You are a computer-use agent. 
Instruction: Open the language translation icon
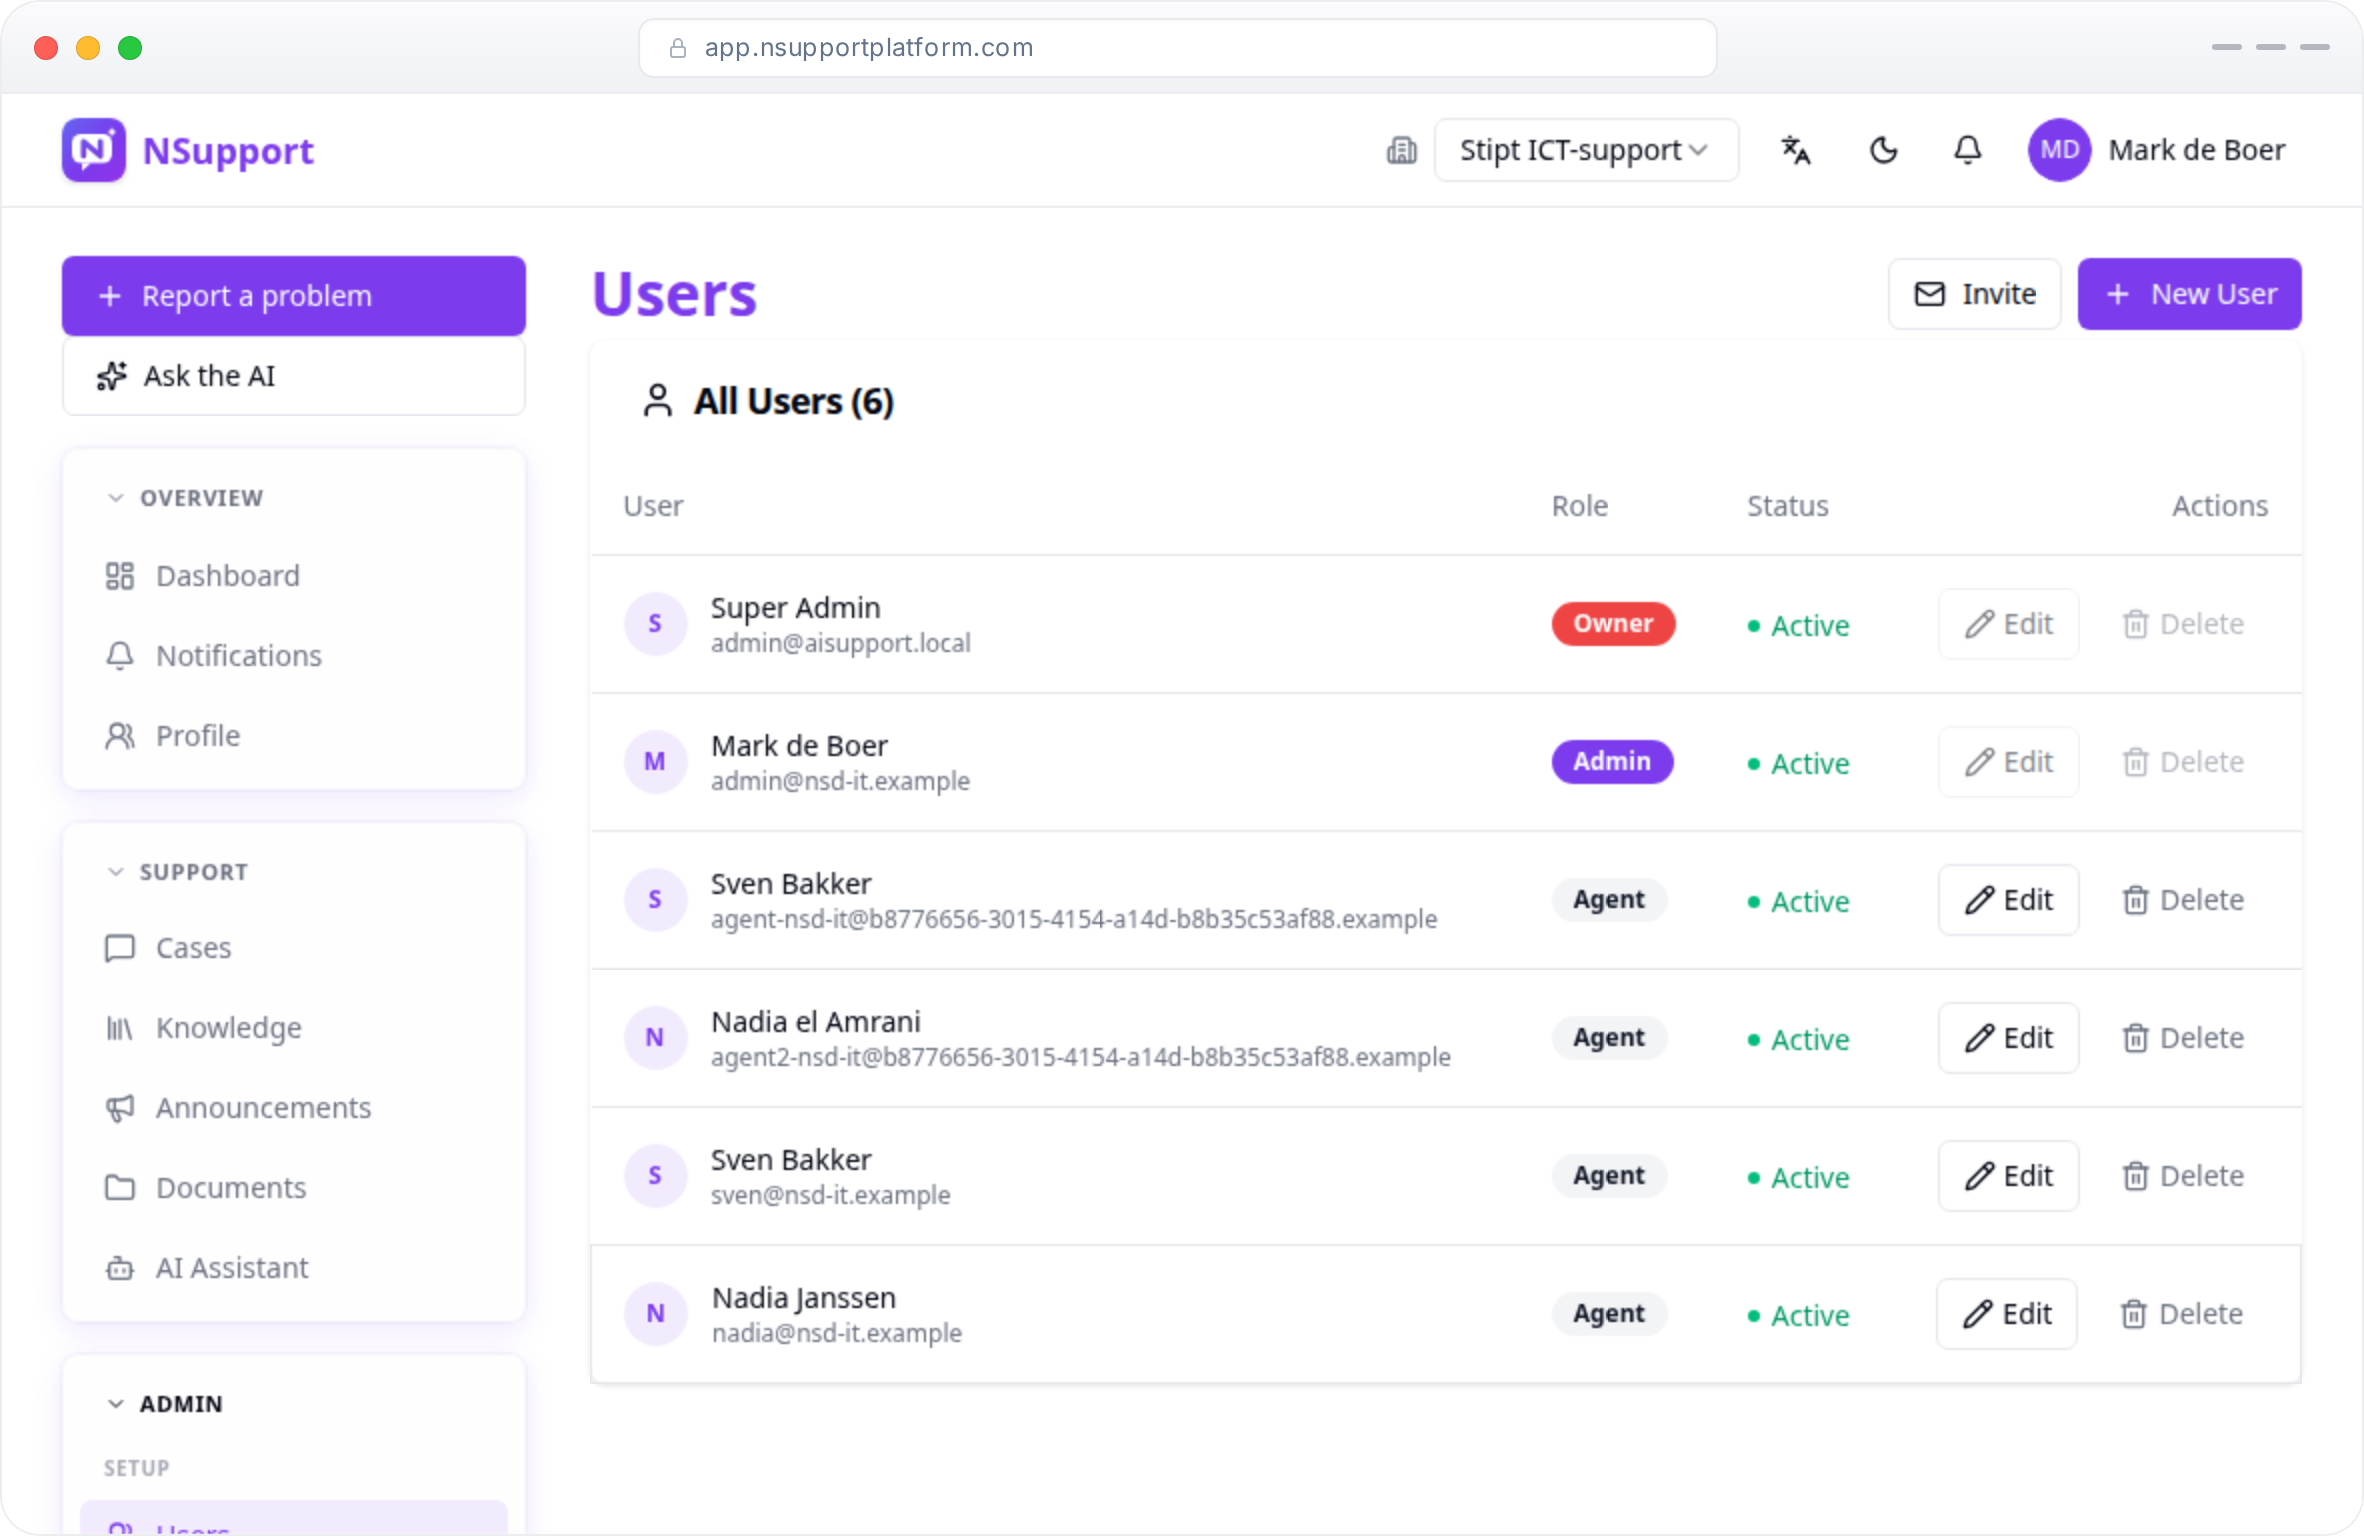click(1796, 150)
